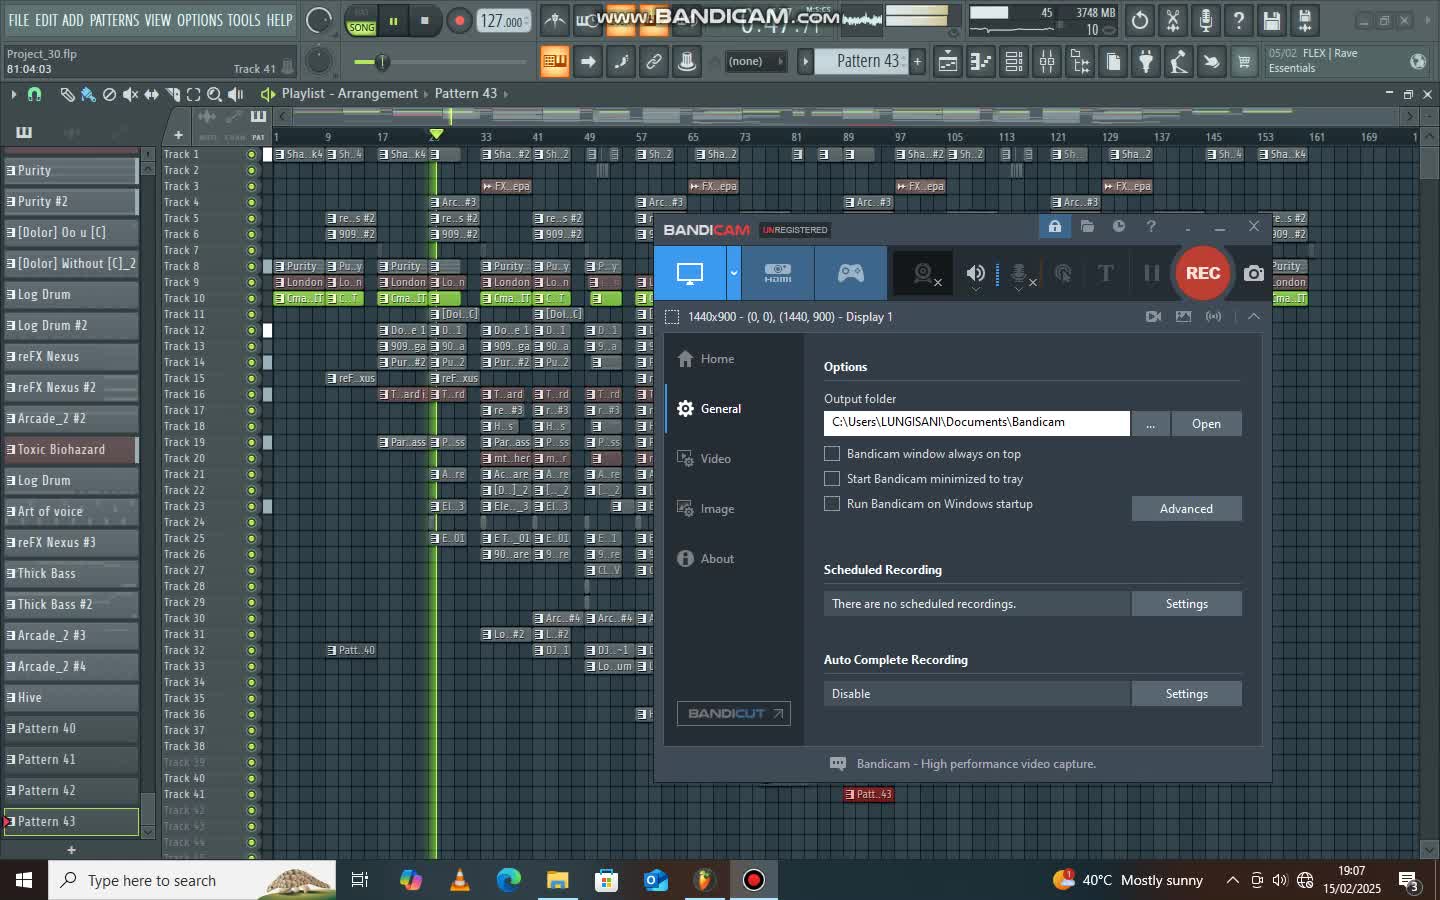The width and height of the screenshot is (1440, 900).
Task: Check Start Bandicam minimized to tray
Action: coord(832,479)
